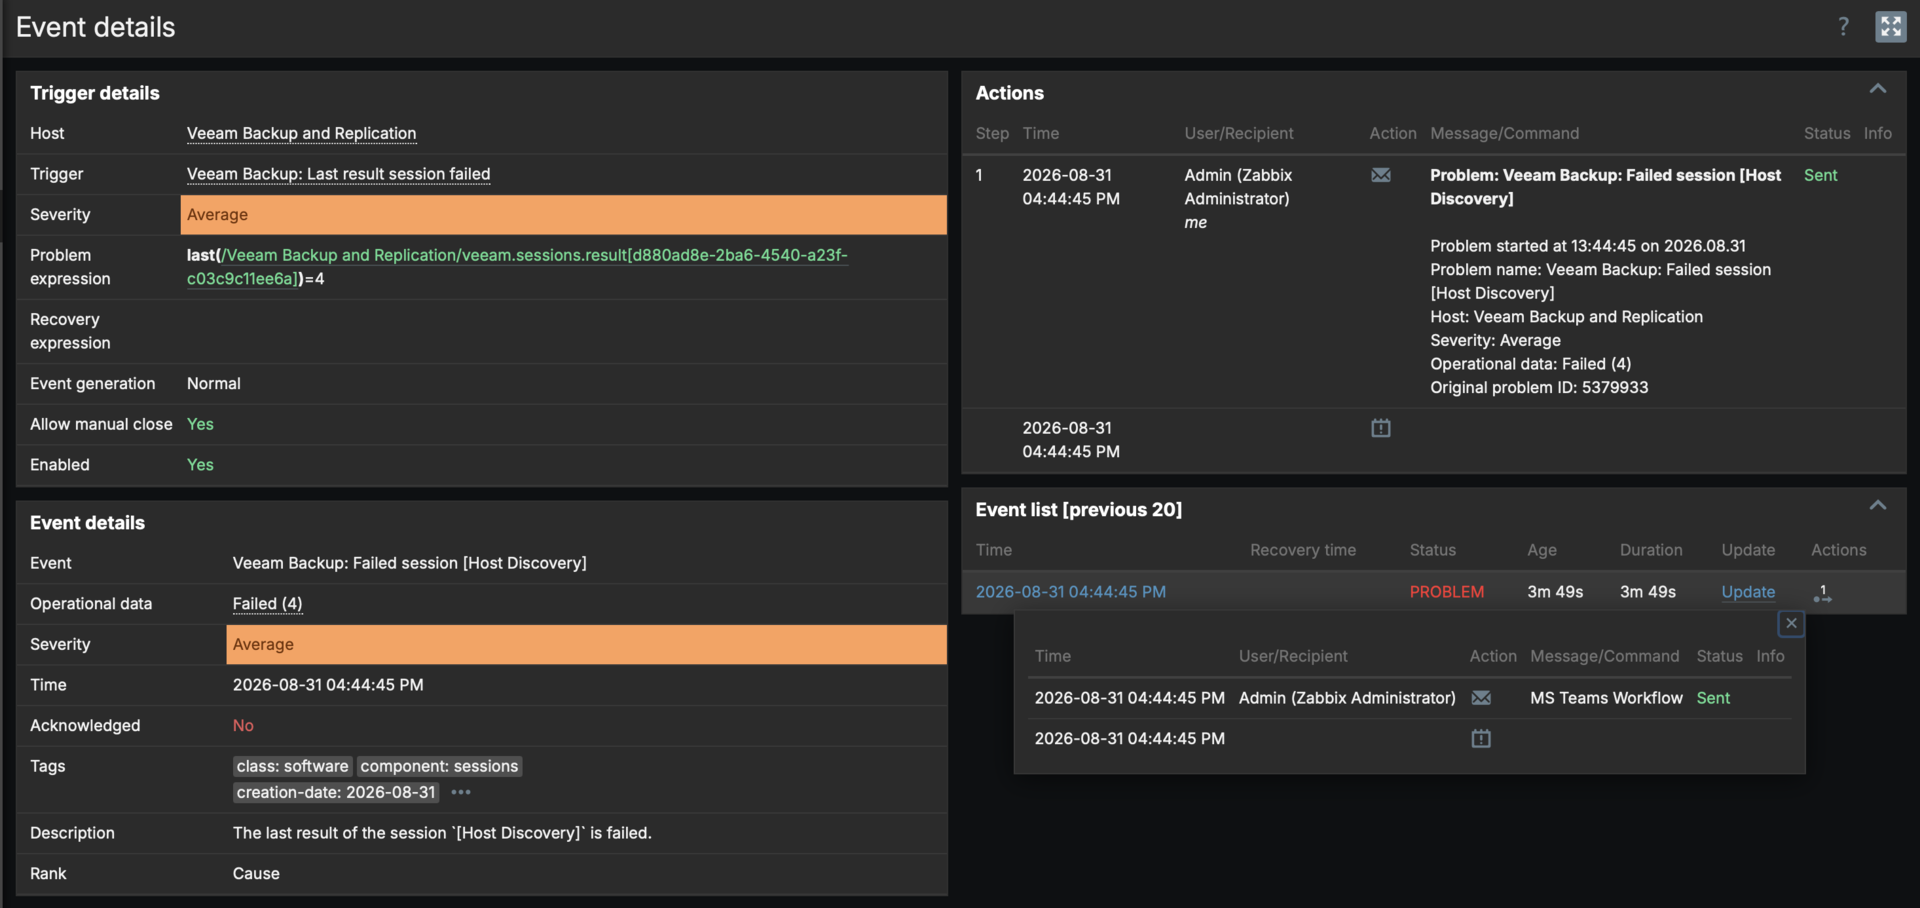Viewport: 1920px width, 908px height.
Task: Open the Veeam Backup and Replication host link
Action: (x=301, y=133)
